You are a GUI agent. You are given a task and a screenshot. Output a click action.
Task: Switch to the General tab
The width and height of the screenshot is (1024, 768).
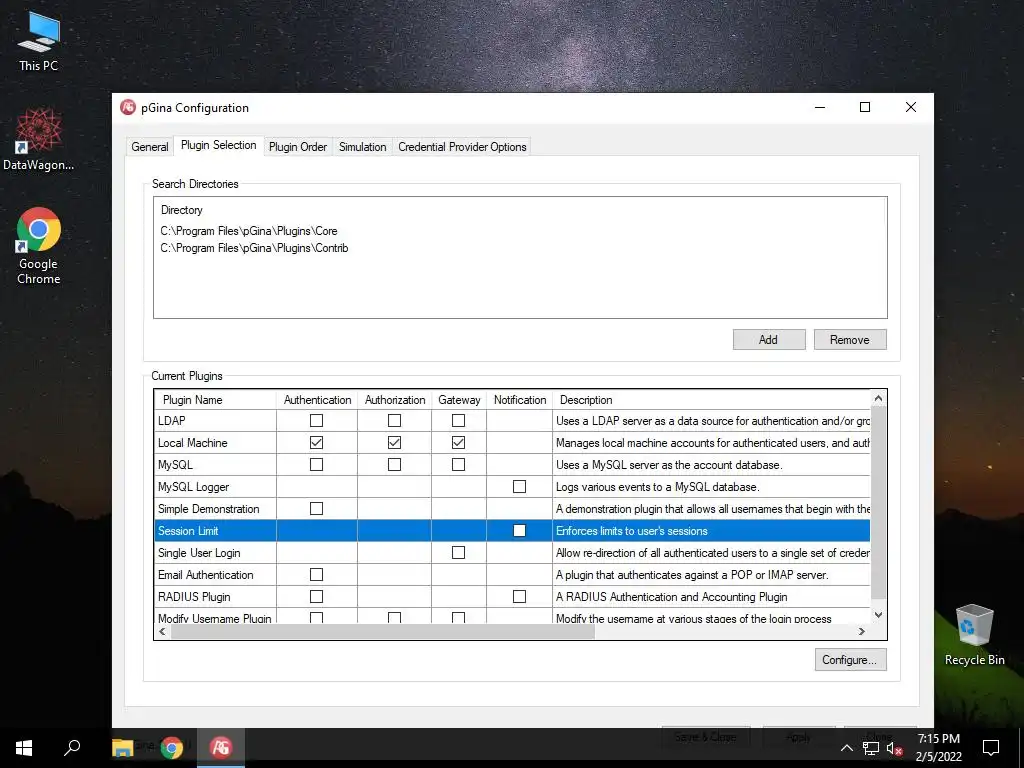(x=150, y=147)
